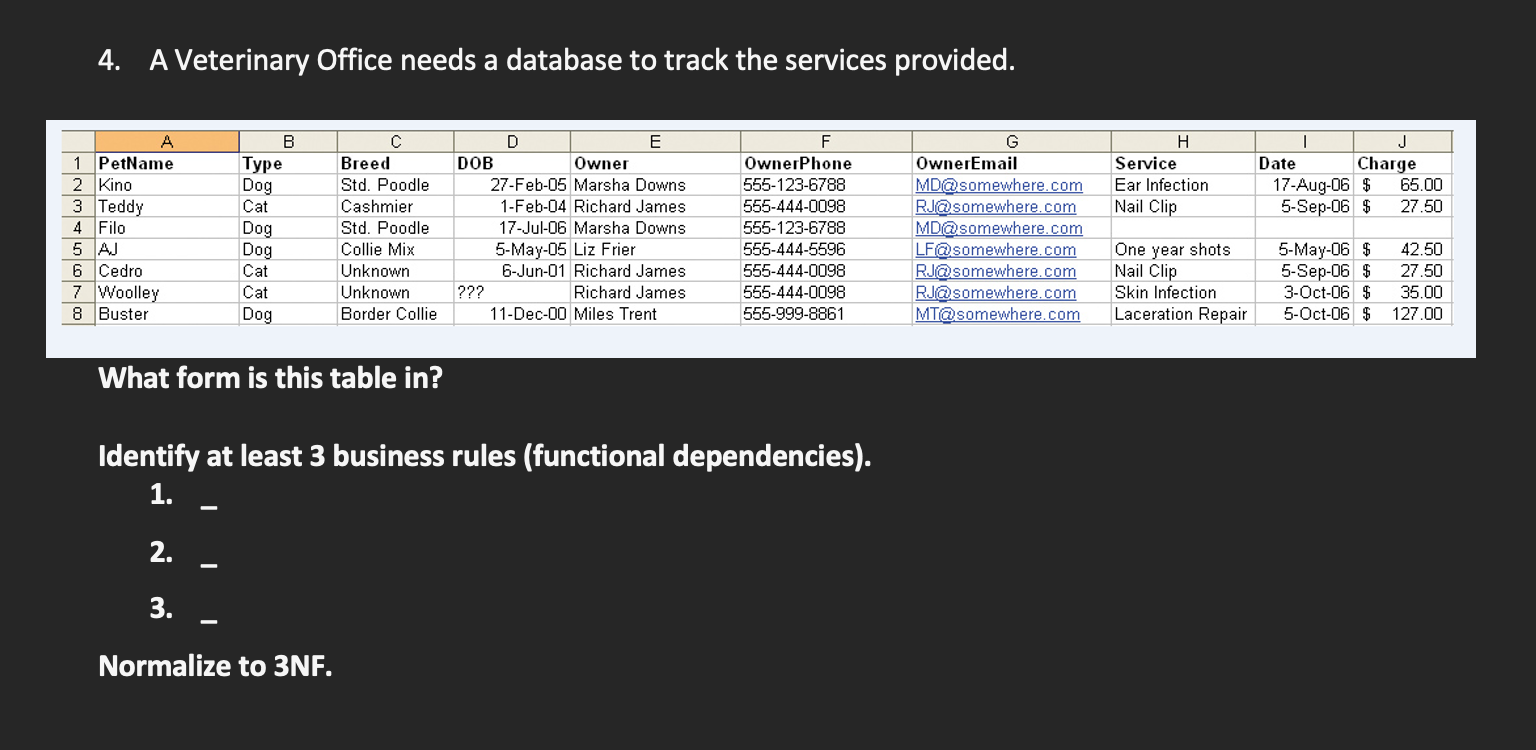Select the column A header
The width and height of the screenshot is (1536, 750).
click(x=167, y=141)
